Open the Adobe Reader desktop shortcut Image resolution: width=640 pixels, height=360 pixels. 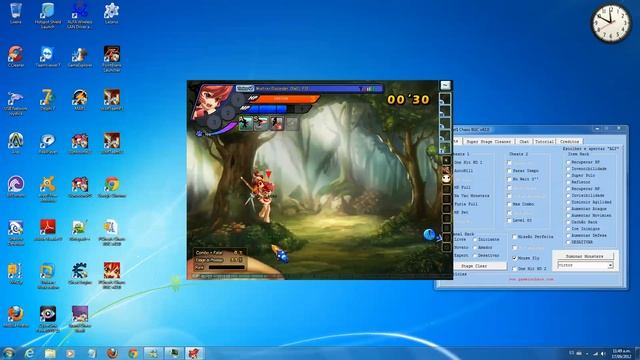coord(47,230)
